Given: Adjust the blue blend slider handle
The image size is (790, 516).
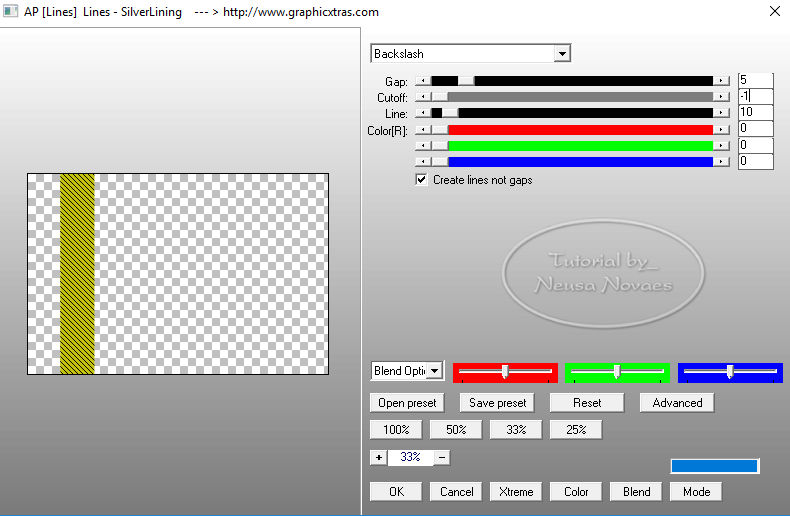Looking at the screenshot, I should (730, 372).
